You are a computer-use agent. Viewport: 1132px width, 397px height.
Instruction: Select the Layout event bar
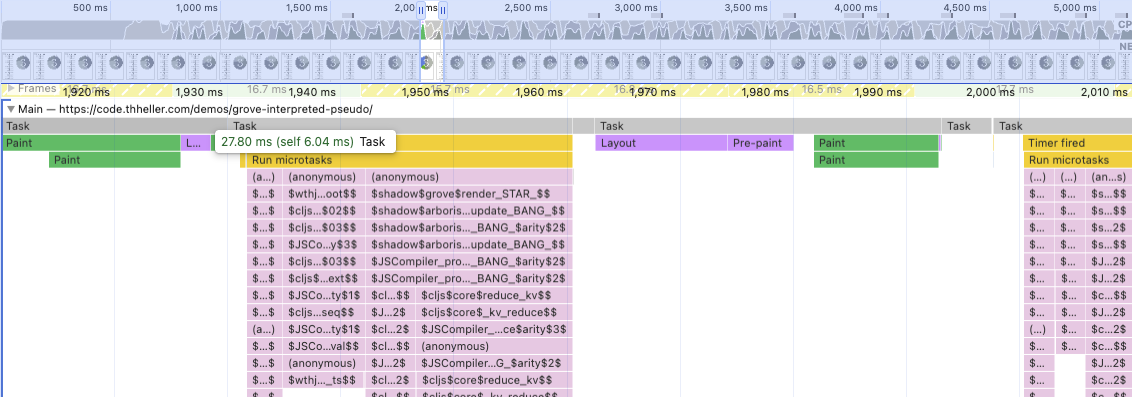click(661, 143)
